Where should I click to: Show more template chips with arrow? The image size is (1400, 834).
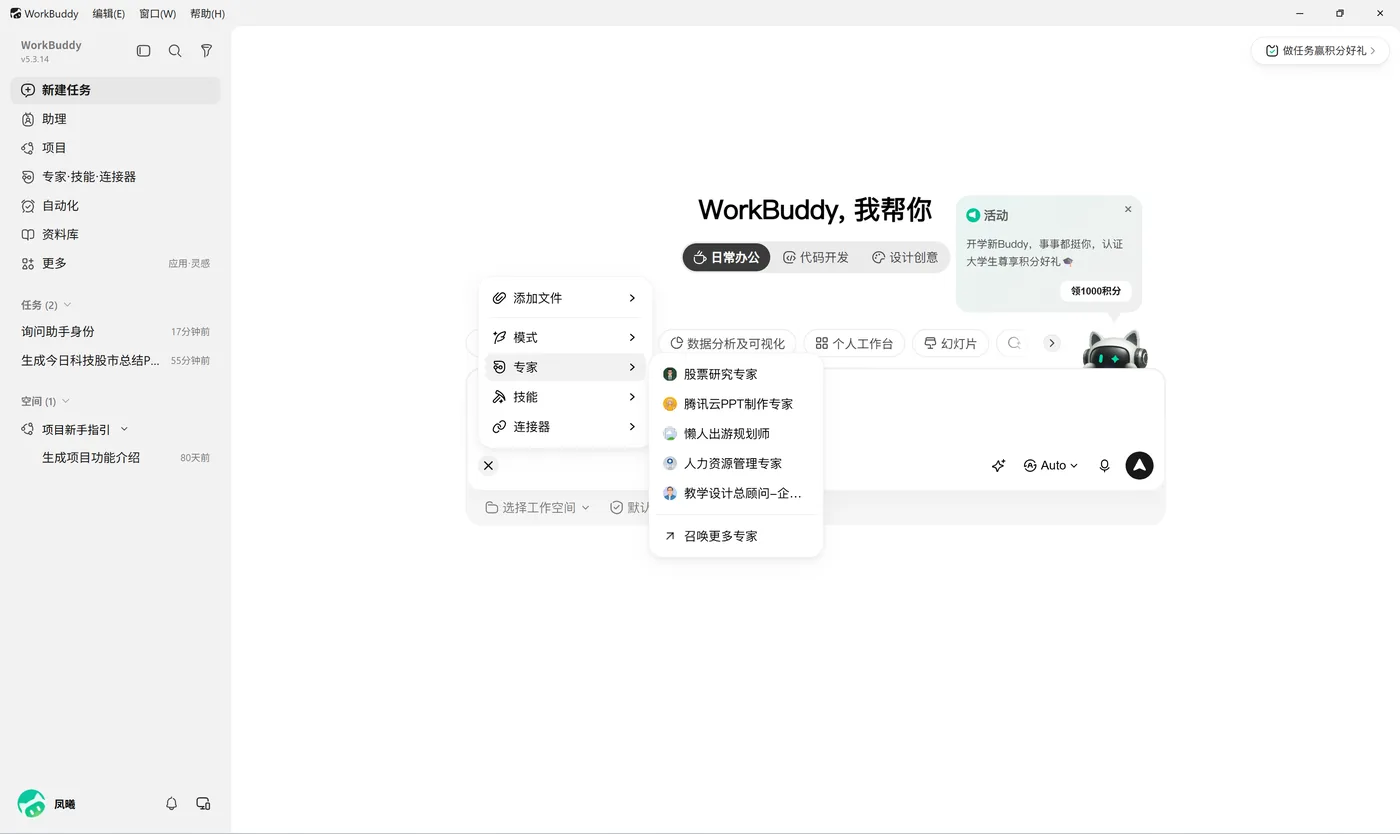point(1051,343)
